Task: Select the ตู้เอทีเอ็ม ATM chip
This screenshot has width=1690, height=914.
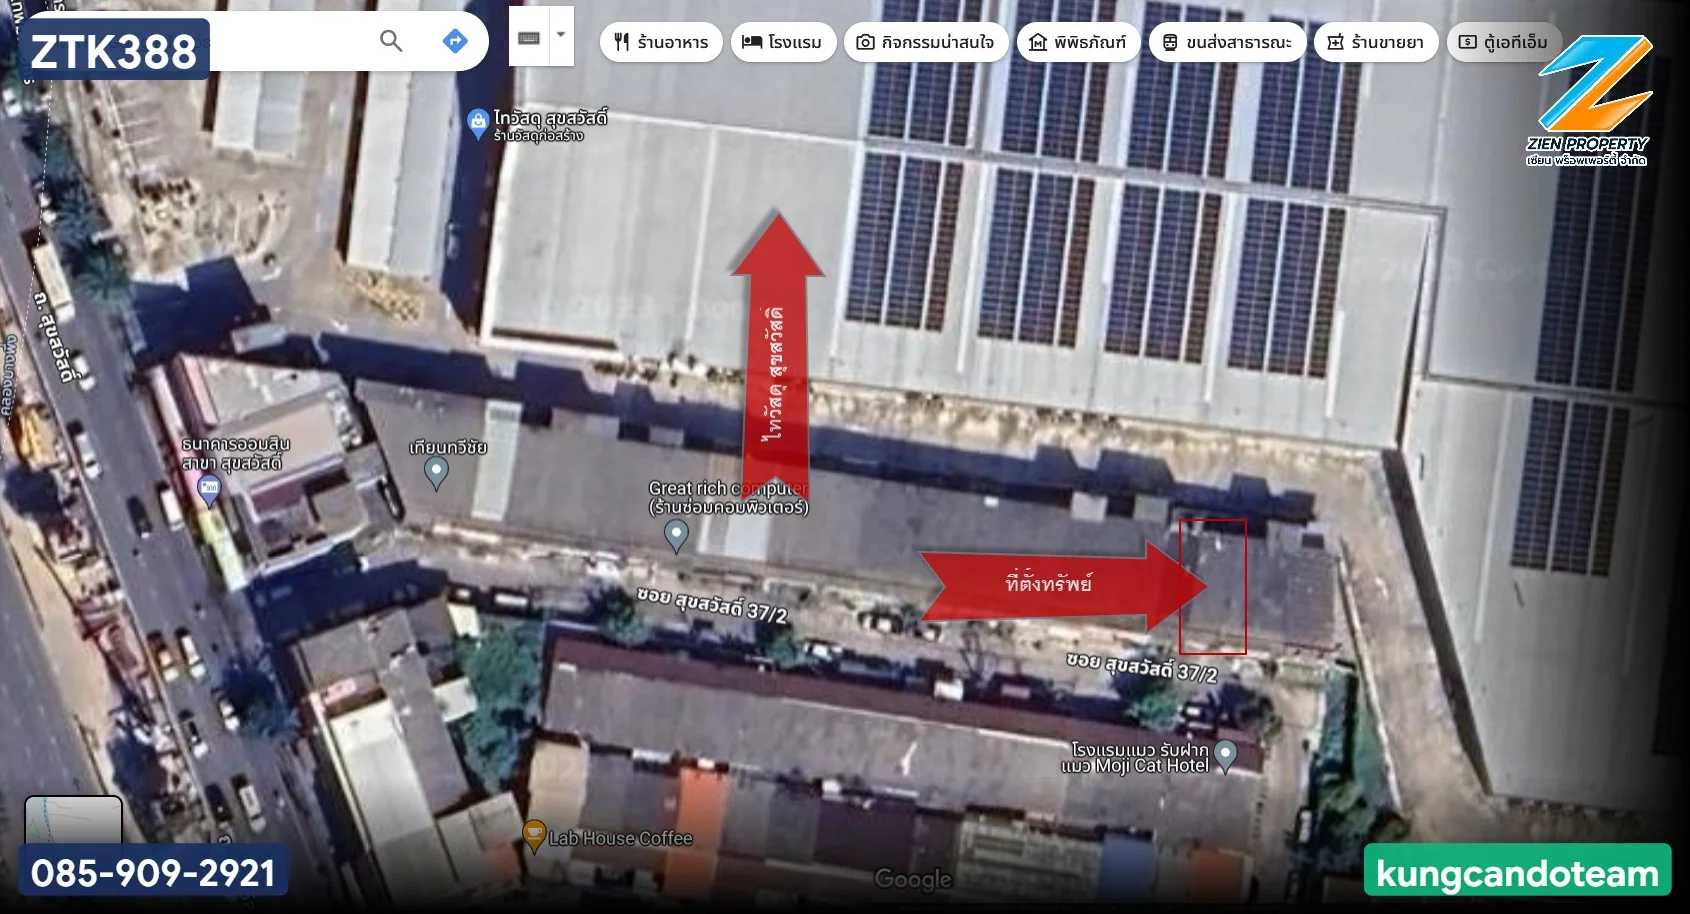Action: click(1504, 42)
